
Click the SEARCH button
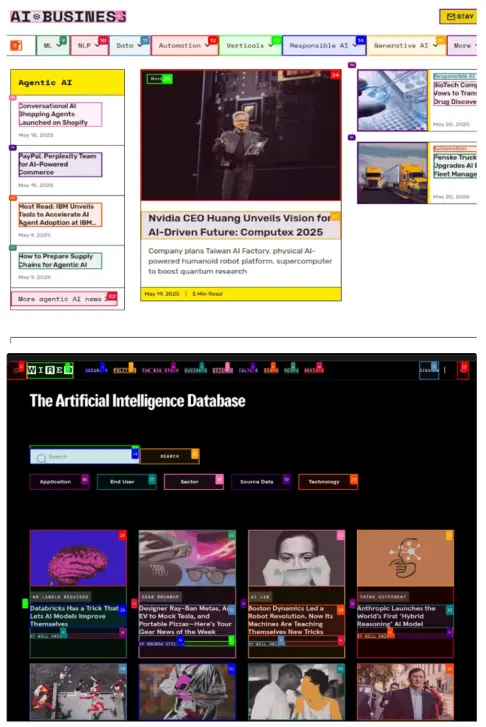pos(170,456)
